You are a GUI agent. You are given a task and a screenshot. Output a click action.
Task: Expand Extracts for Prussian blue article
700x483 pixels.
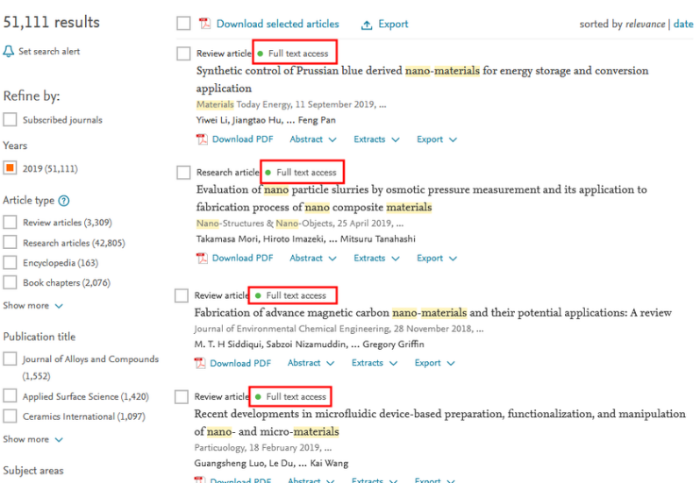[x=376, y=139]
